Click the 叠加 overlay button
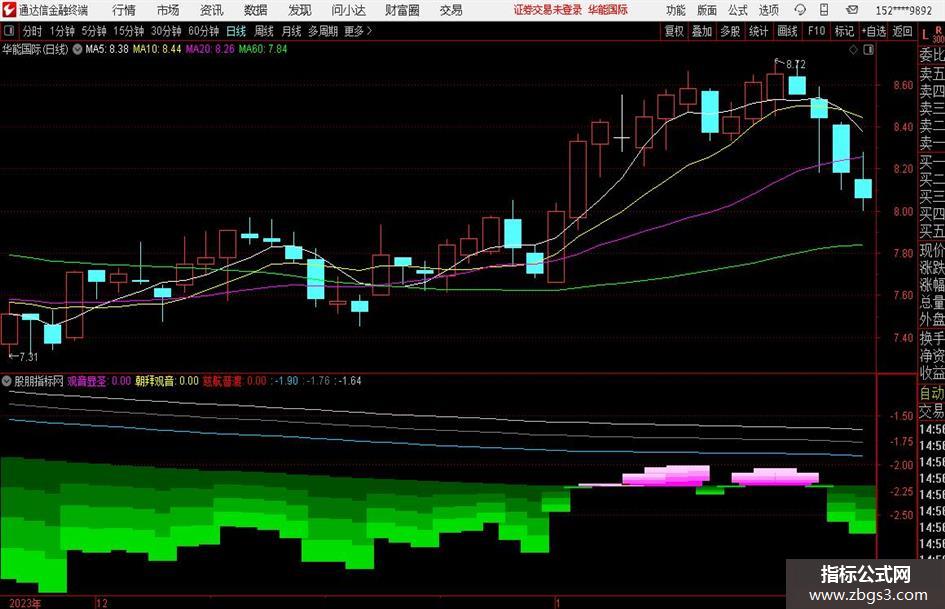This screenshot has width=945, height=609. 702,31
